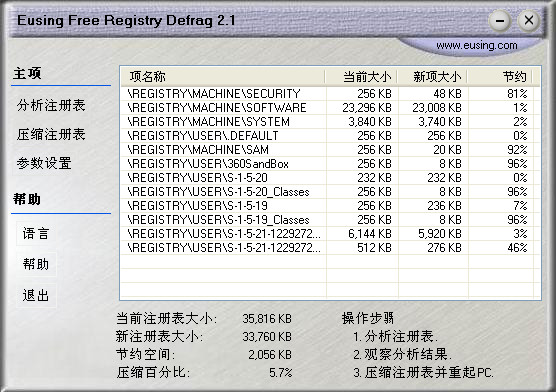Click 退出 to exit the program
The height and width of the screenshot is (392, 556).
[x=36, y=295]
